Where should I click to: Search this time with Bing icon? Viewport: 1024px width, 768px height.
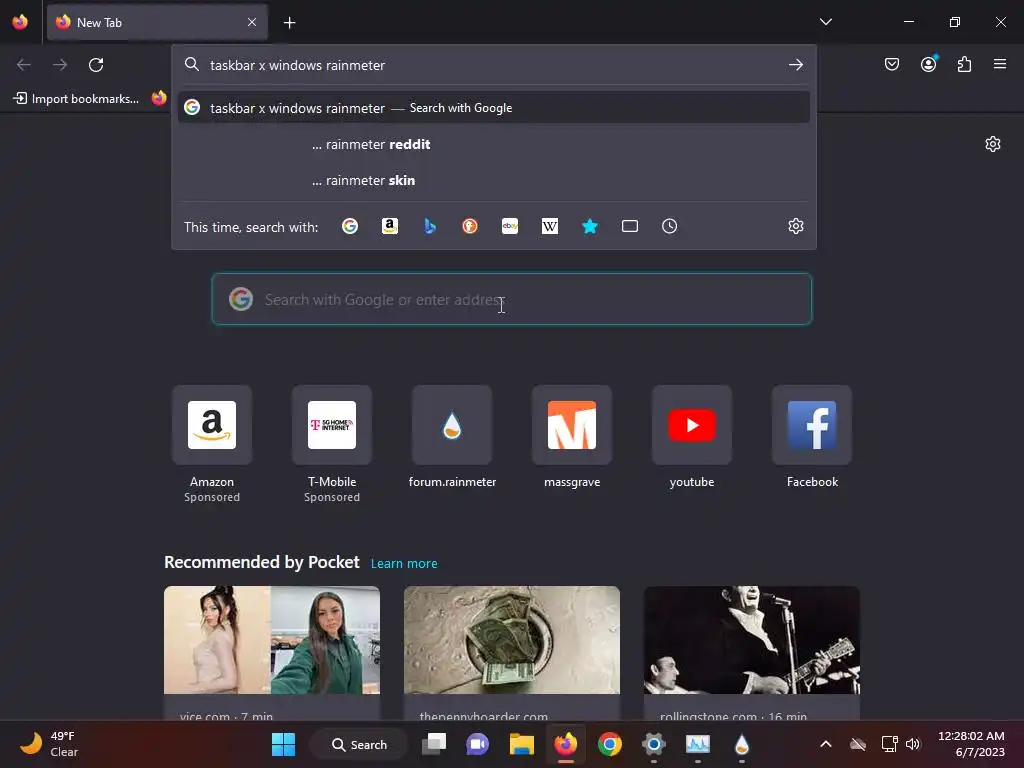click(x=430, y=227)
